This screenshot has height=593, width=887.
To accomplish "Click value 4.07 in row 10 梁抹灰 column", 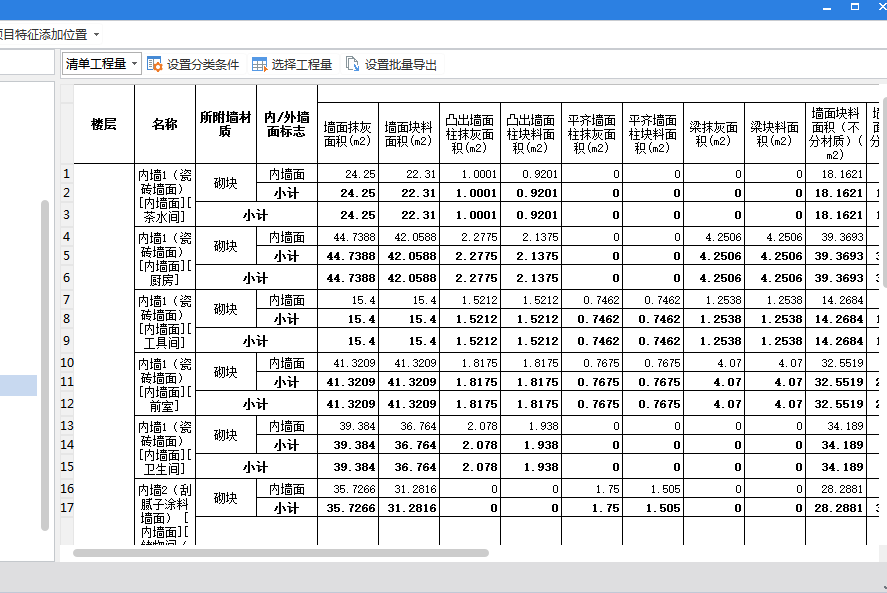I will point(714,363).
